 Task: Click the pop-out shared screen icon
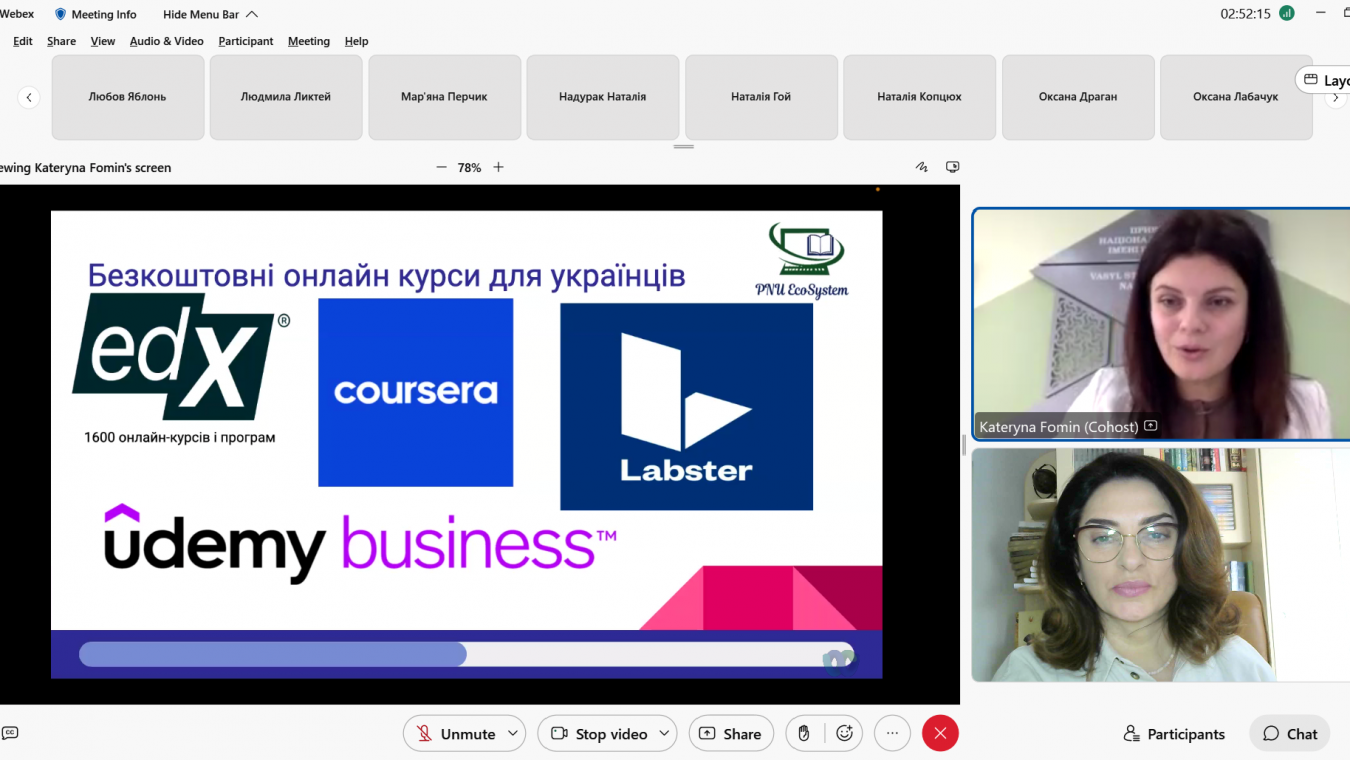click(x=953, y=167)
